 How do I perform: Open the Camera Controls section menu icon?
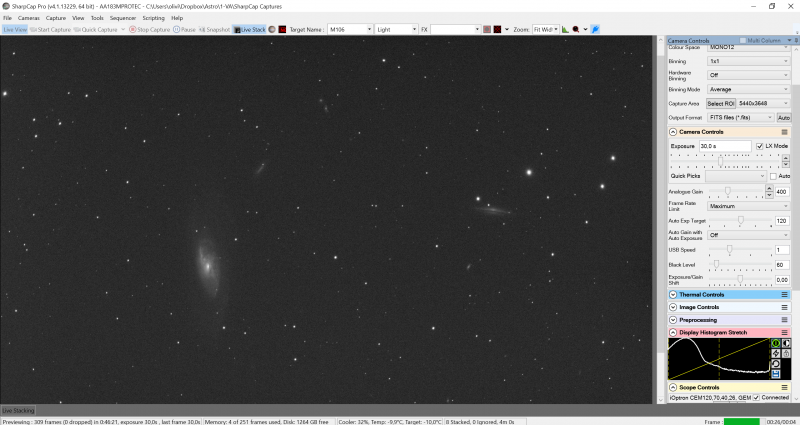tap(784, 132)
